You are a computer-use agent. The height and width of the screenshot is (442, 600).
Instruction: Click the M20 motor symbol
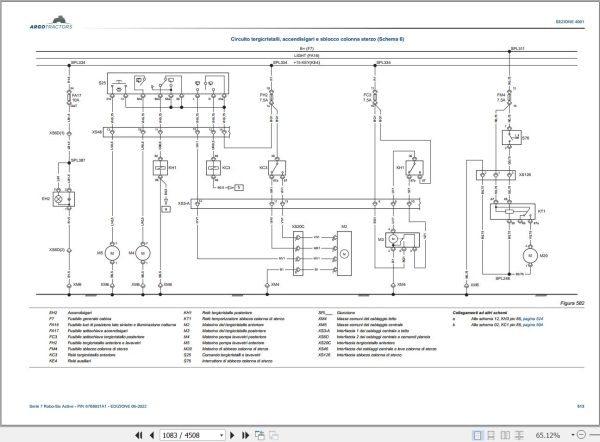(x=530, y=256)
